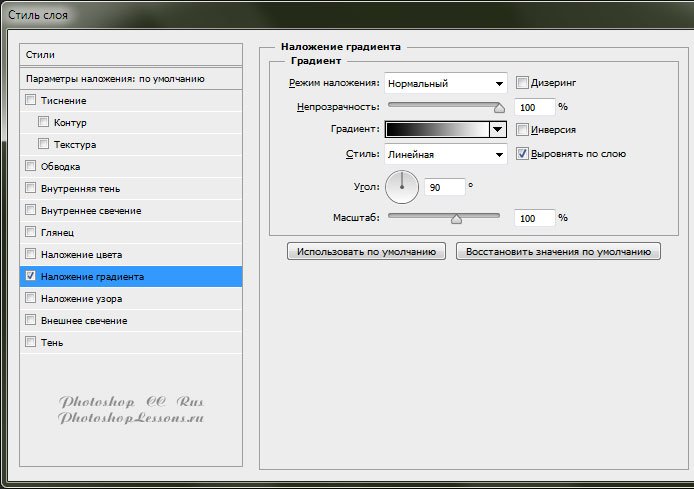Viewport: 694px width, 489px height.
Task: Enable the Тиснение effect checkbox
Action: (30, 100)
